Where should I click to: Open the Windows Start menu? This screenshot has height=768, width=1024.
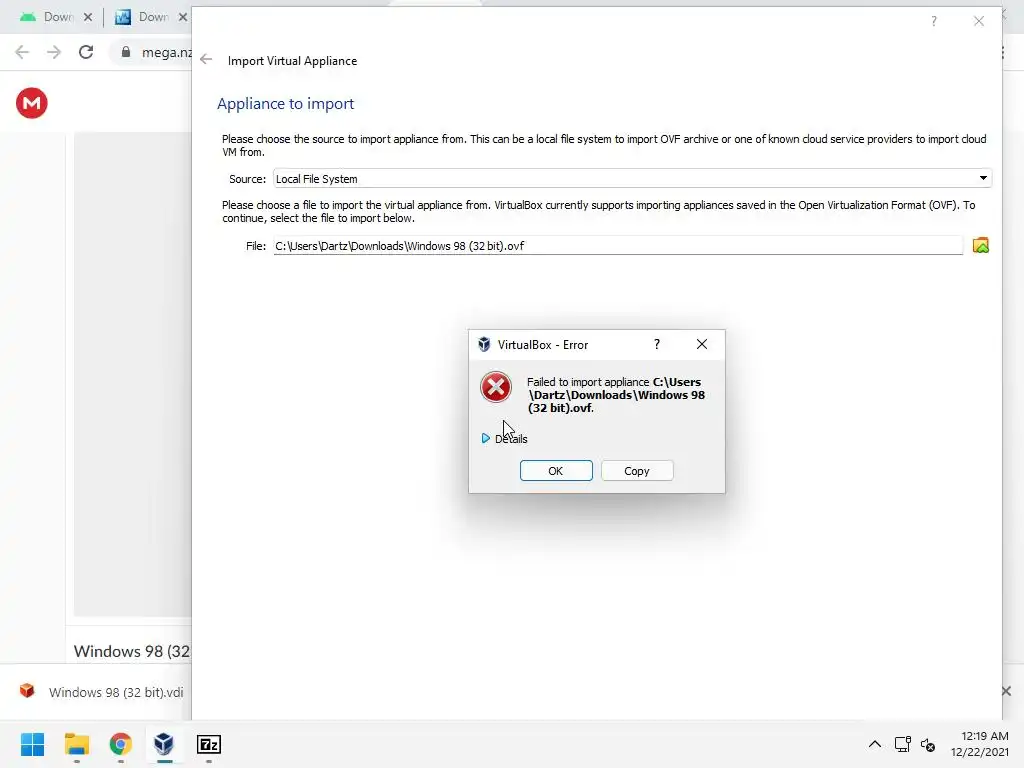point(33,744)
